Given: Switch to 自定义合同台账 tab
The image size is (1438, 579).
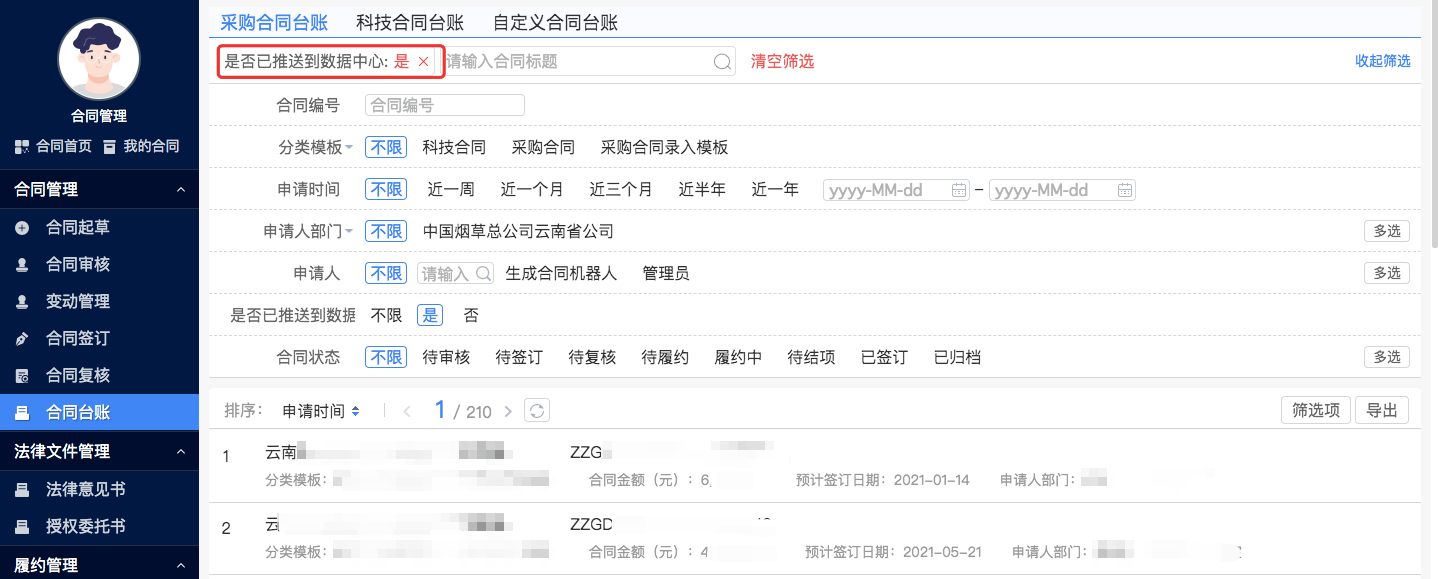Looking at the screenshot, I should click(555, 21).
